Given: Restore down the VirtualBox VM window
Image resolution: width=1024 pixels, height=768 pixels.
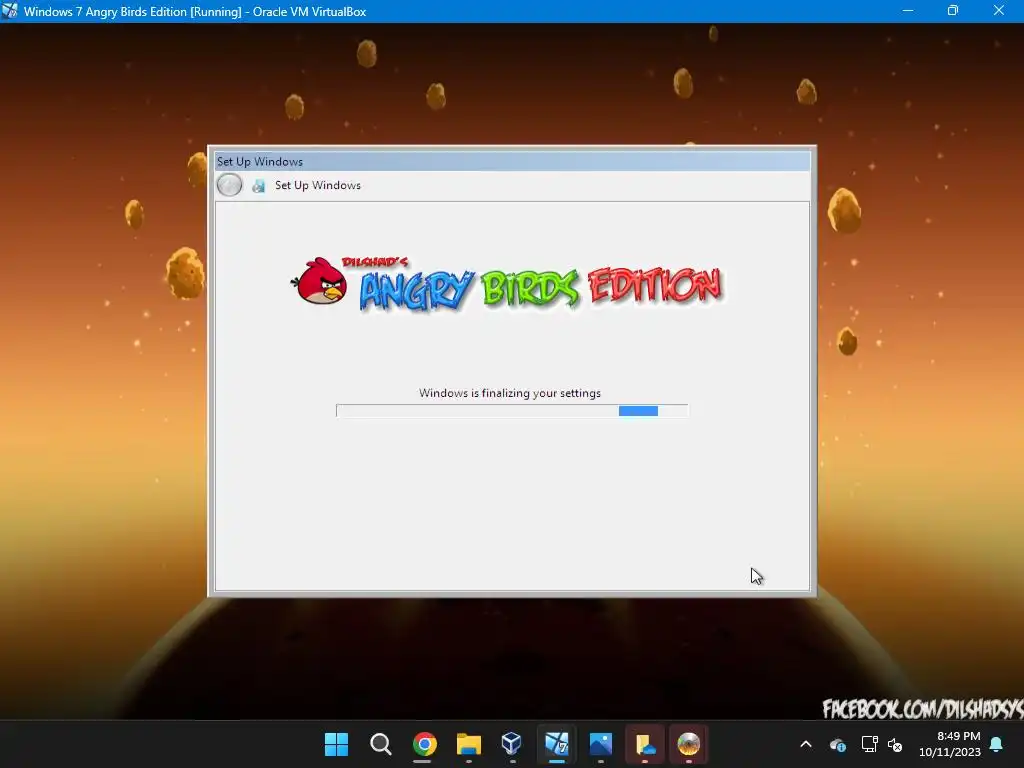Looking at the screenshot, I should pyautogui.click(x=953, y=11).
